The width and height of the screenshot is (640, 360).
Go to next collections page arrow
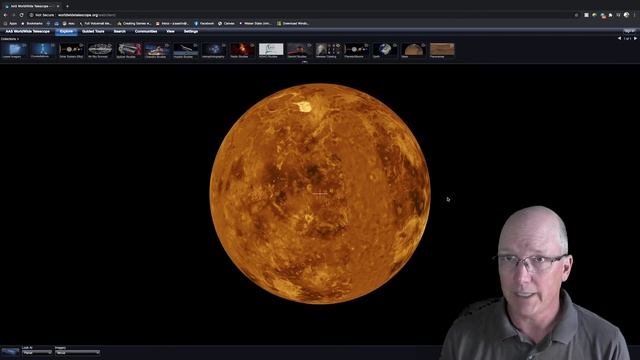635,38
